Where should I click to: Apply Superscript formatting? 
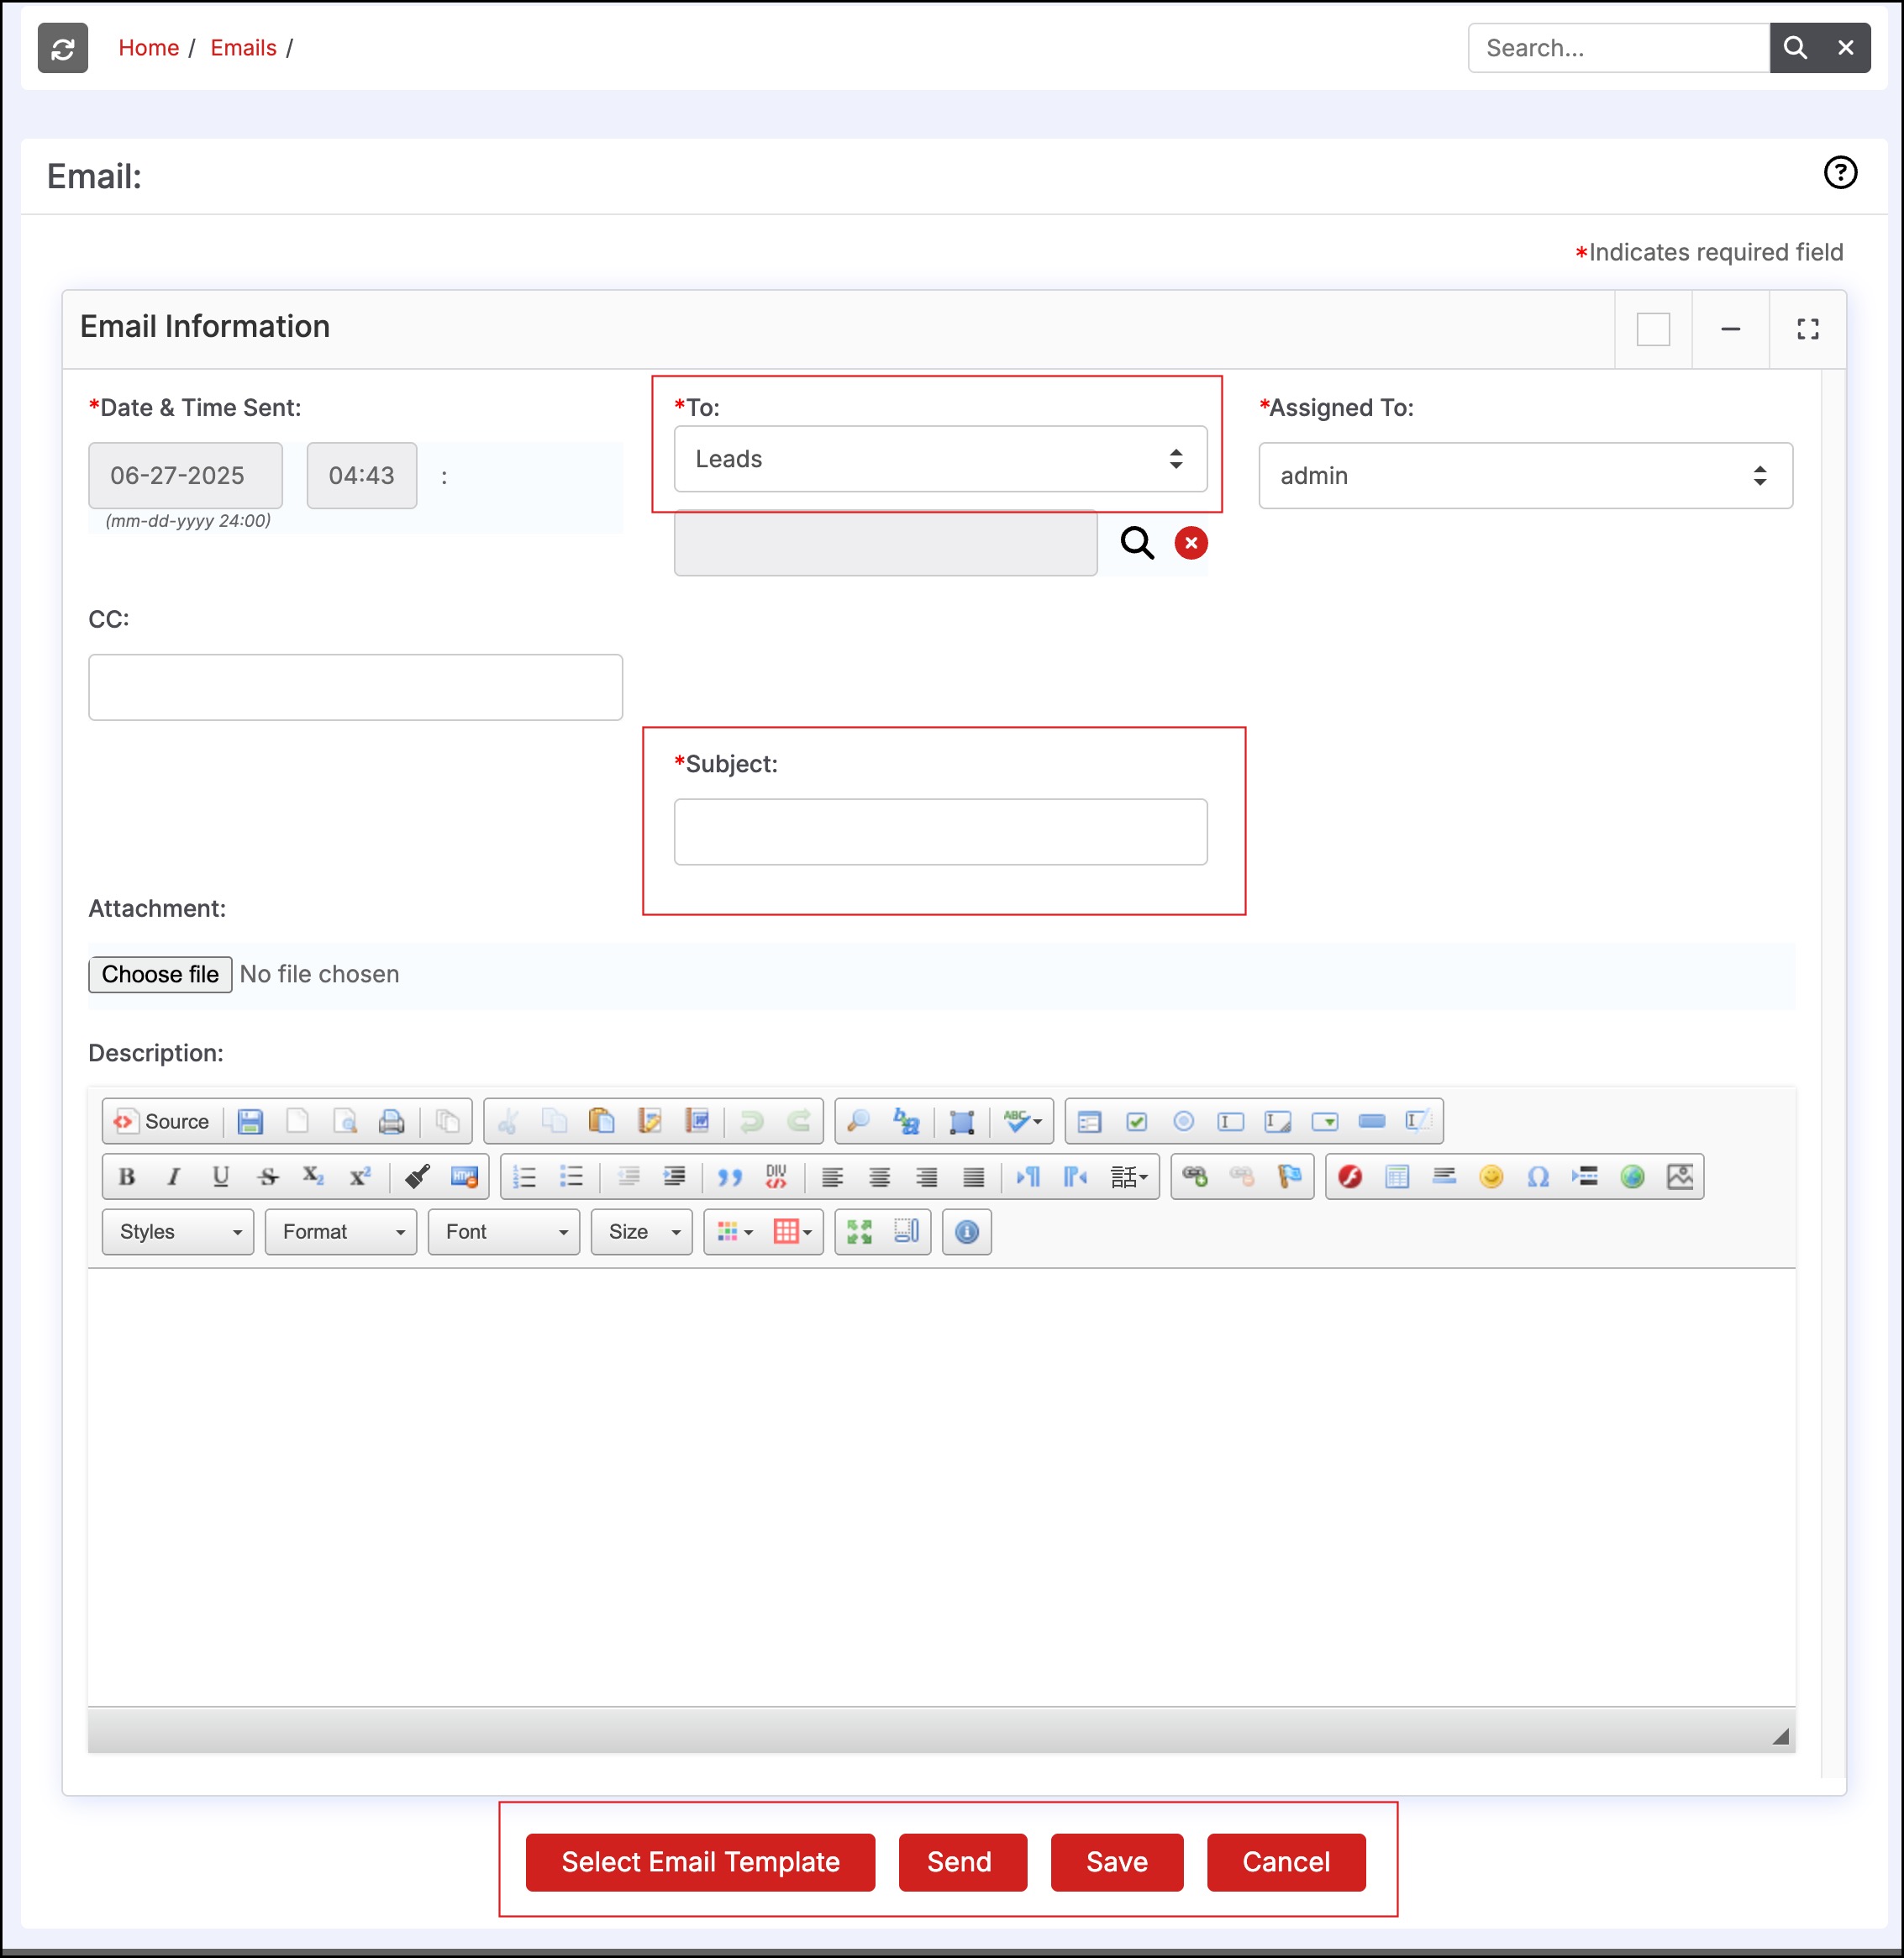click(x=360, y=1176)
